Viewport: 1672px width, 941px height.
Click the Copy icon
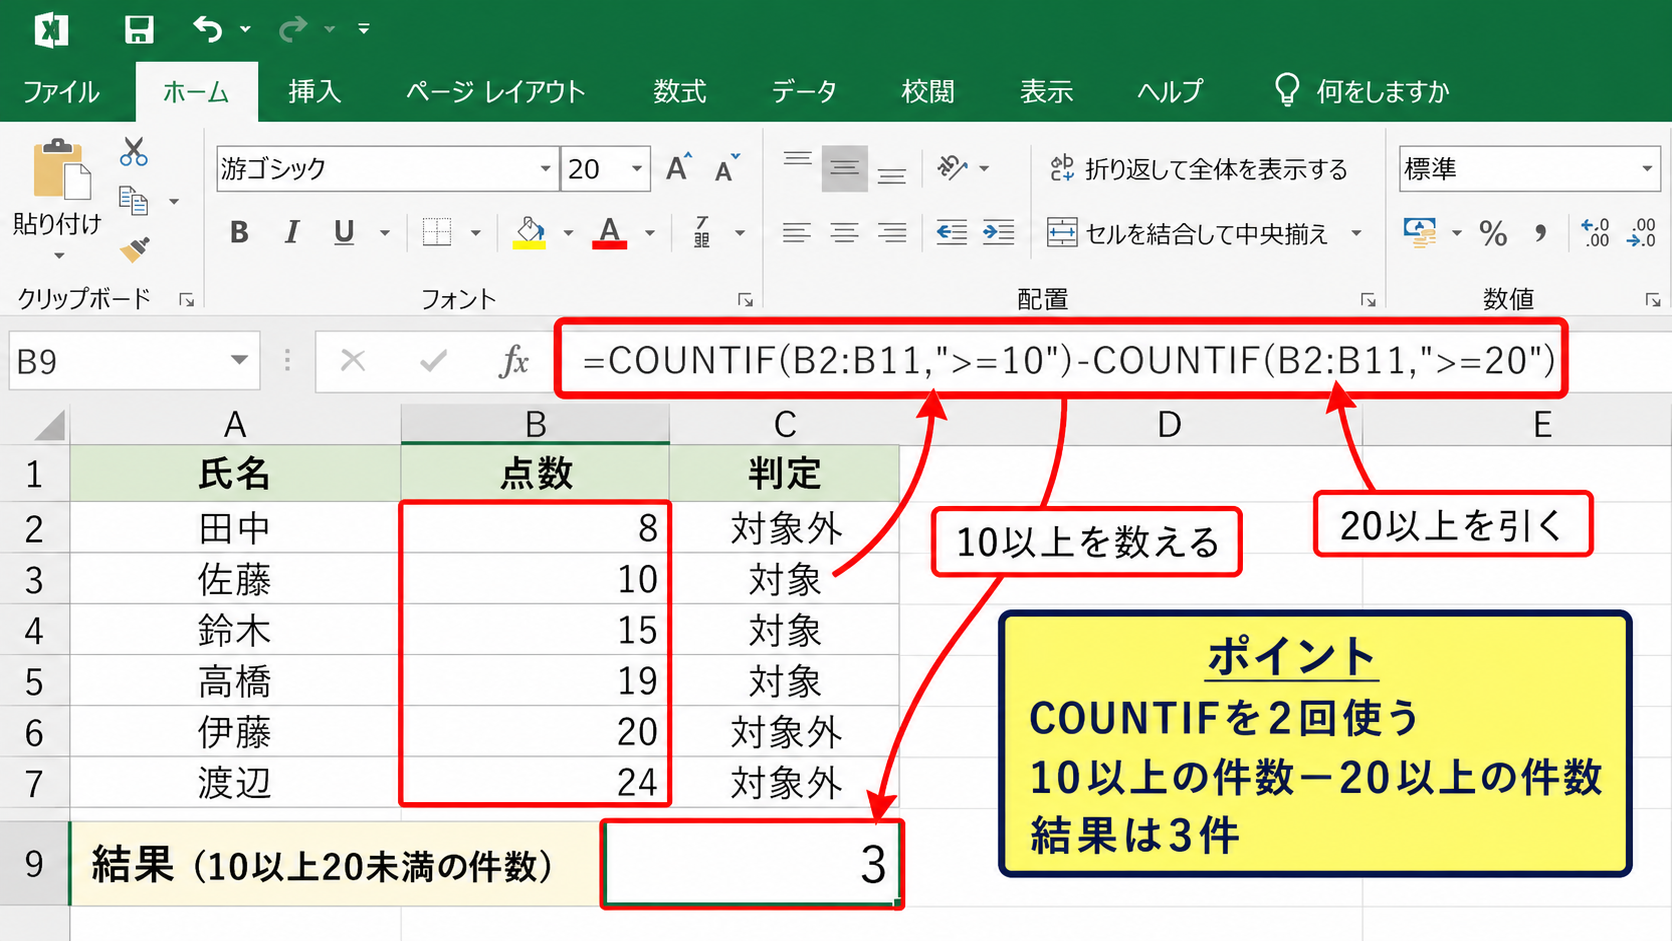(x=134, y=201)
